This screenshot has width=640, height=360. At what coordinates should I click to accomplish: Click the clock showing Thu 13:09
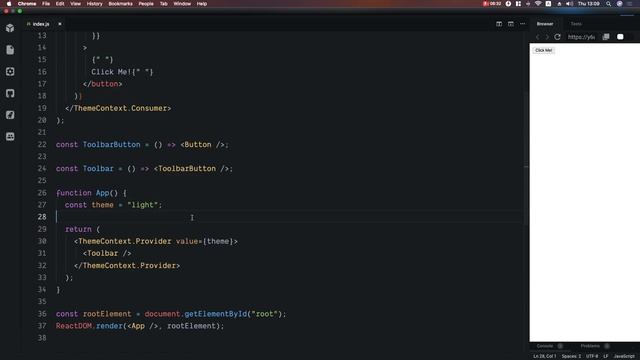click(x=589, y=4)
